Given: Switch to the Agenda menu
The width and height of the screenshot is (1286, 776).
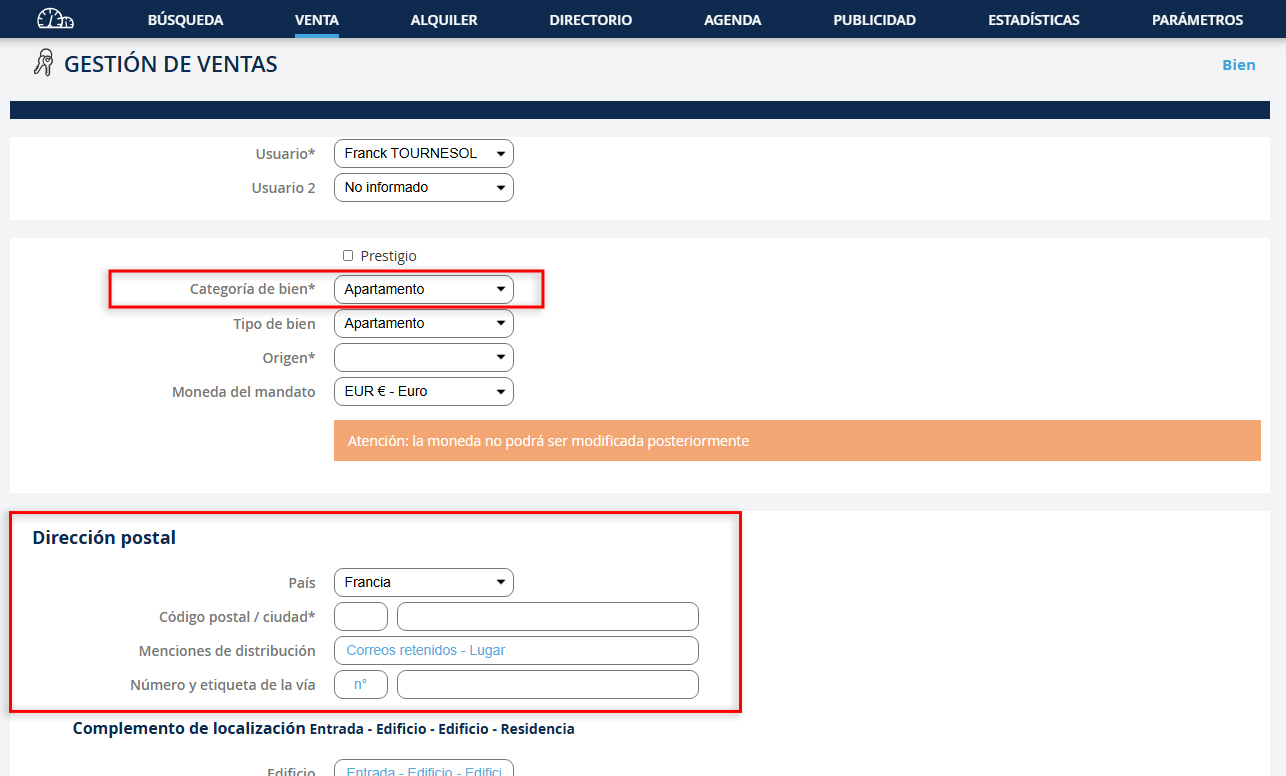Looking at the screenshot, I should [x=732, y=20].
